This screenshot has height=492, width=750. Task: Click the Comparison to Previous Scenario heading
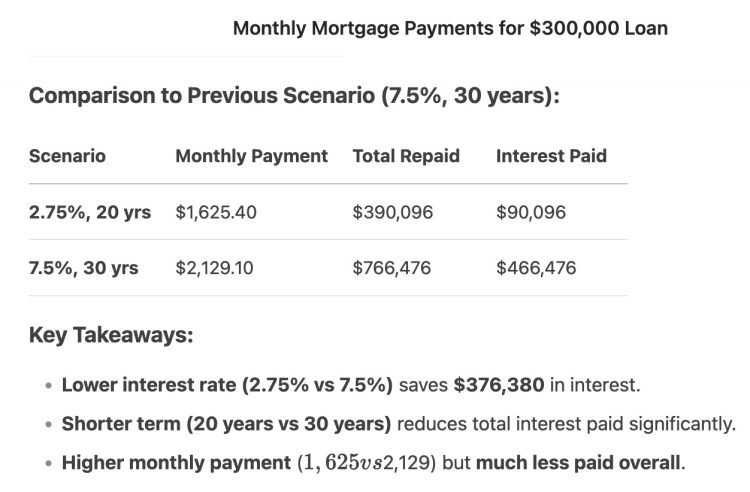[x=294, y=97]
